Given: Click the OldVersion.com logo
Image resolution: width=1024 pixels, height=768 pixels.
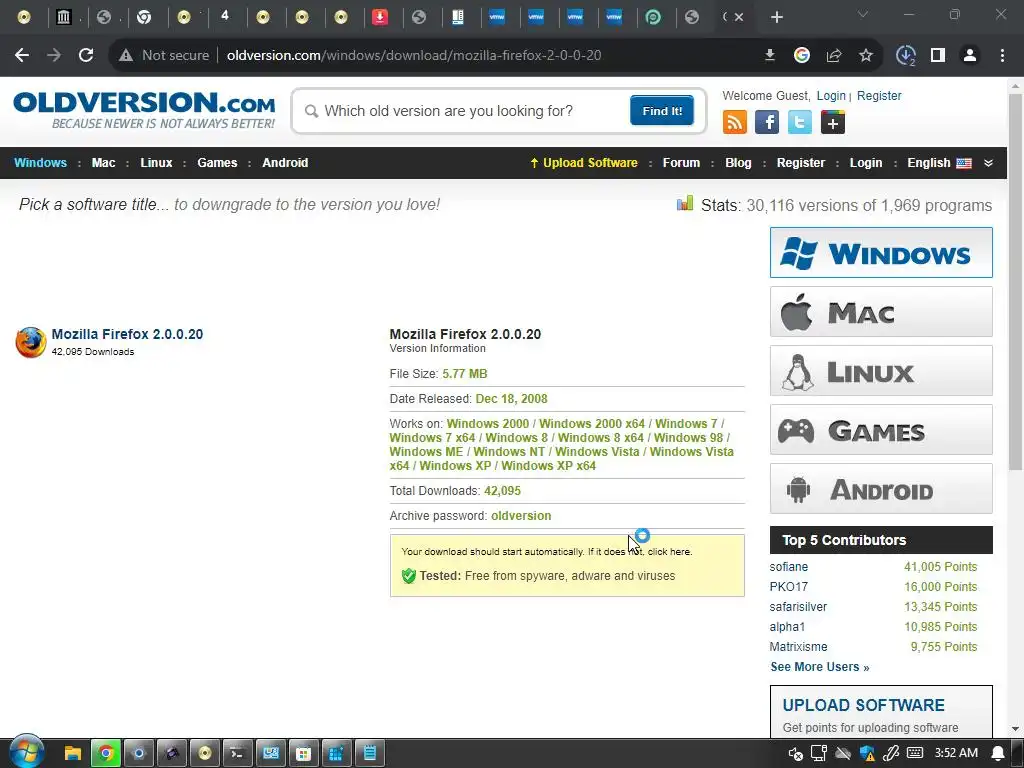Looking at the screenshot, I should (144, 110).
